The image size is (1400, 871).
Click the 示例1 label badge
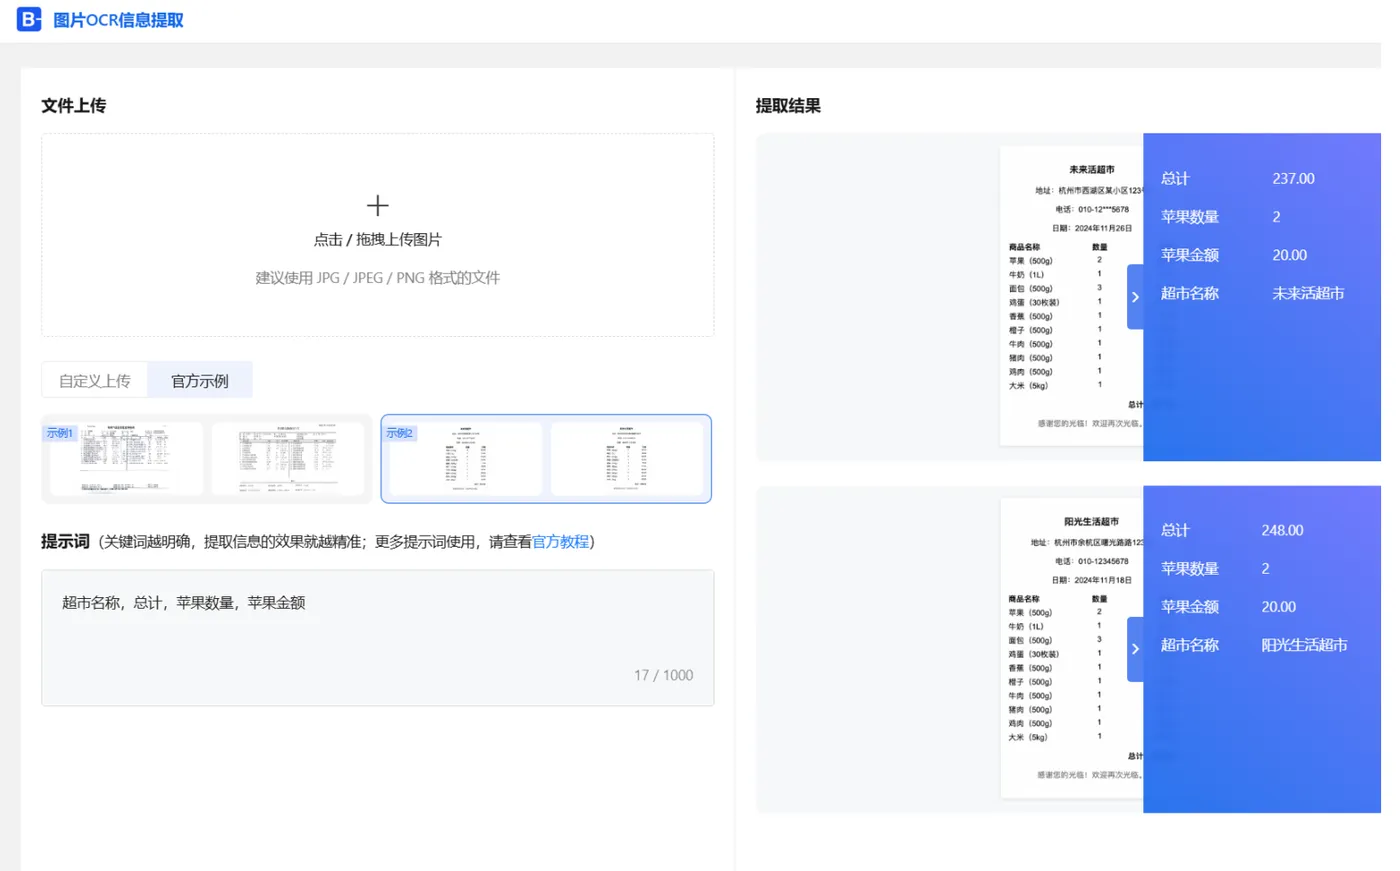tap(60, 433)
